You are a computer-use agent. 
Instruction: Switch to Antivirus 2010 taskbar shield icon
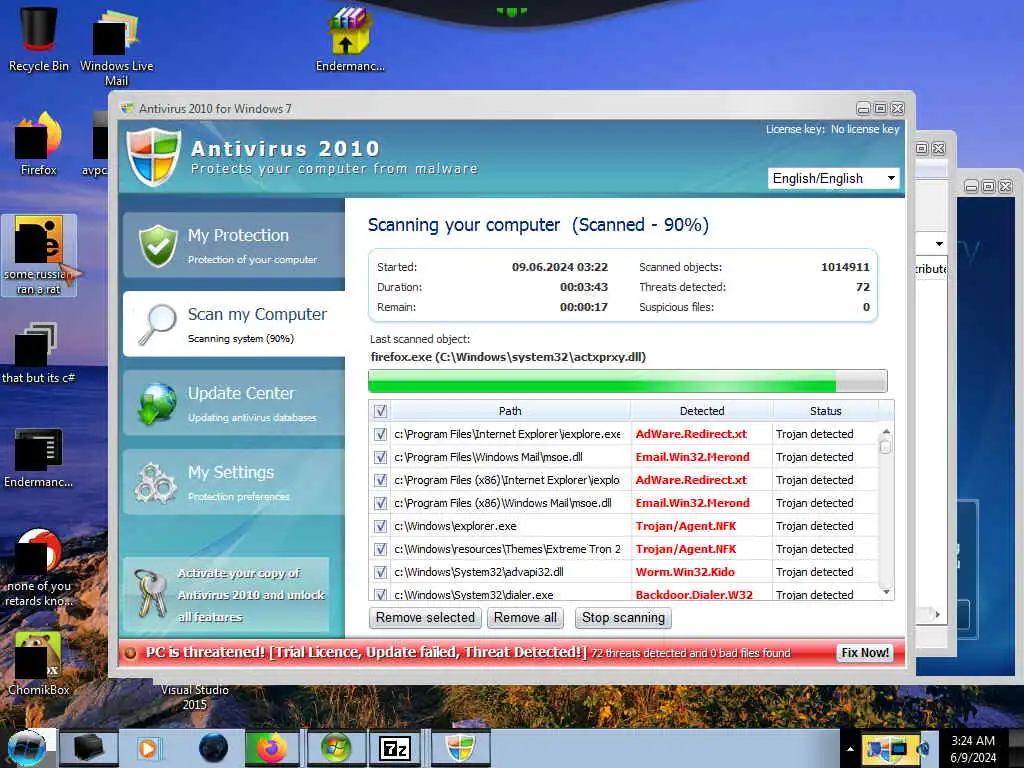(x=460, y=748)
